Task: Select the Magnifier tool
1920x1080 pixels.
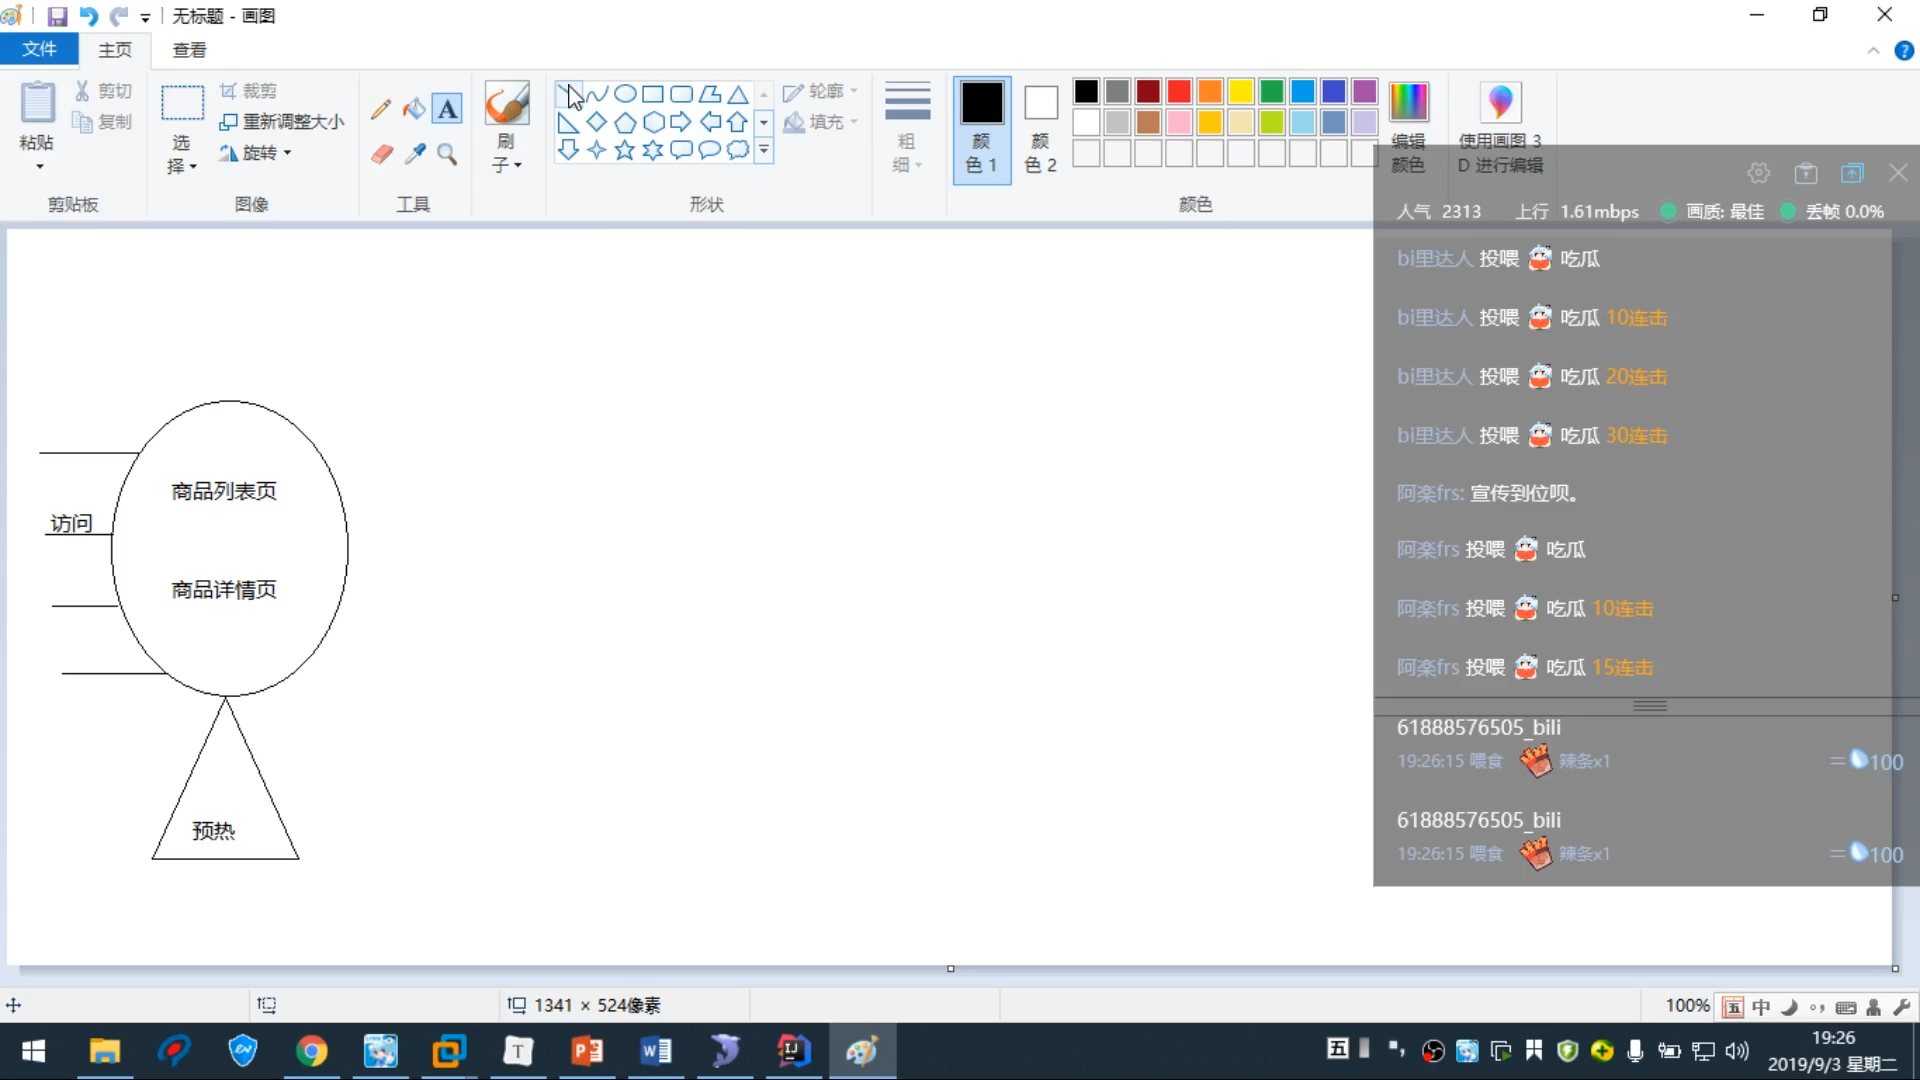Action: 448,154
